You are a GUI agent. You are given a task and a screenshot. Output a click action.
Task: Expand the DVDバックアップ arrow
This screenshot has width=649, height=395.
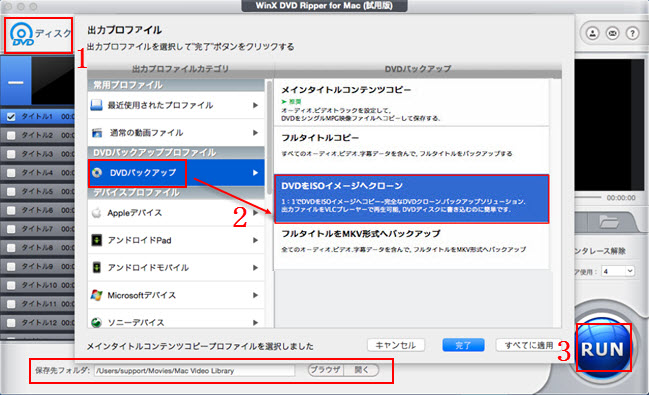[x=255, y=173]
